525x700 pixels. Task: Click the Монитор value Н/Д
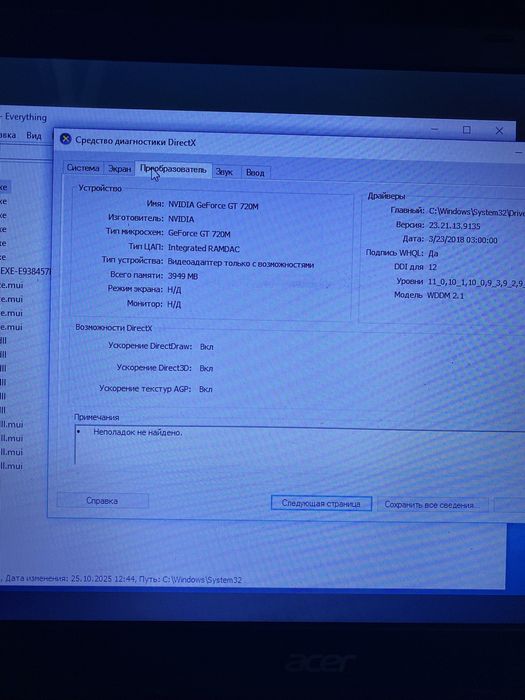[174, 304]
